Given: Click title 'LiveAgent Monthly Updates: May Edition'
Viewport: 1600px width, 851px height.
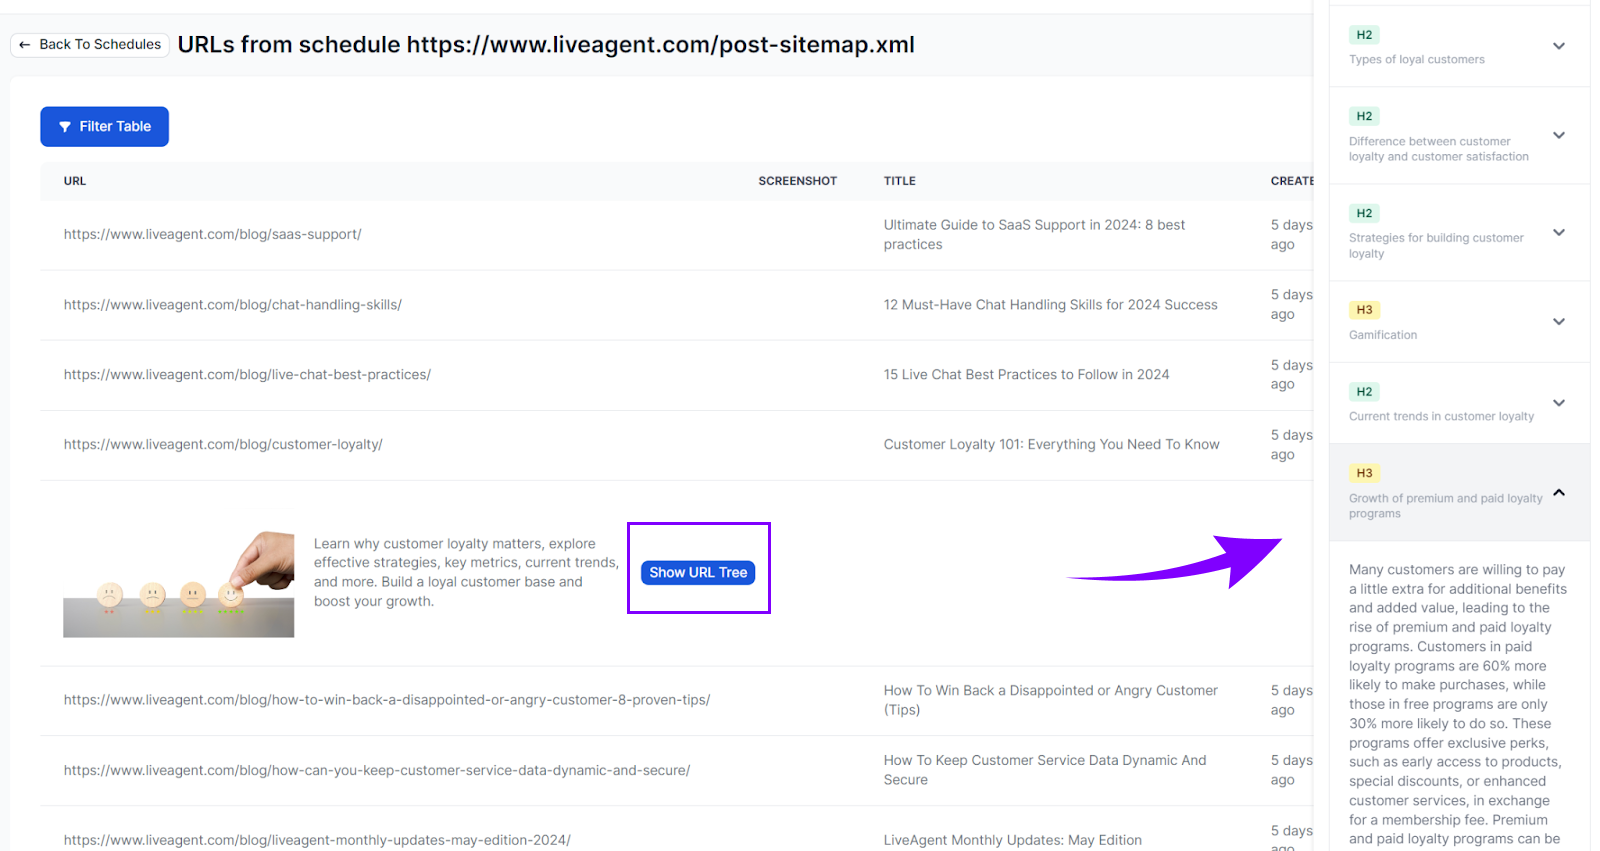Looking at the screenshot, I should click(1012, 840).
